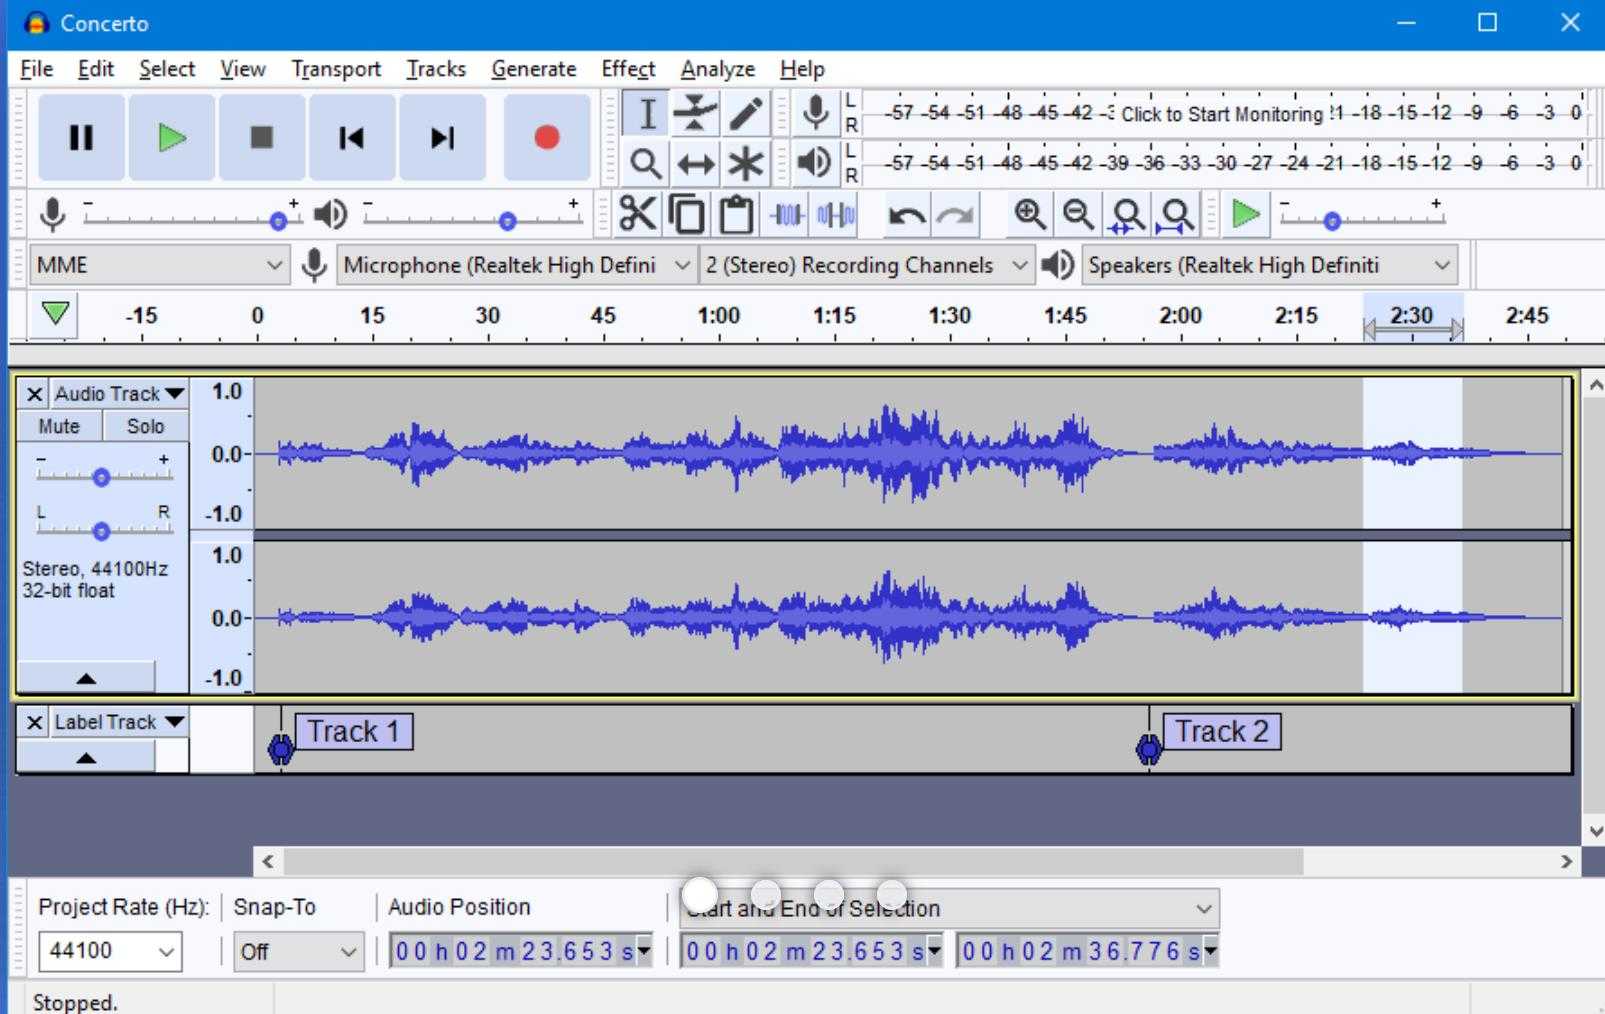Select the Envelope tool

(x=695, y=113)
